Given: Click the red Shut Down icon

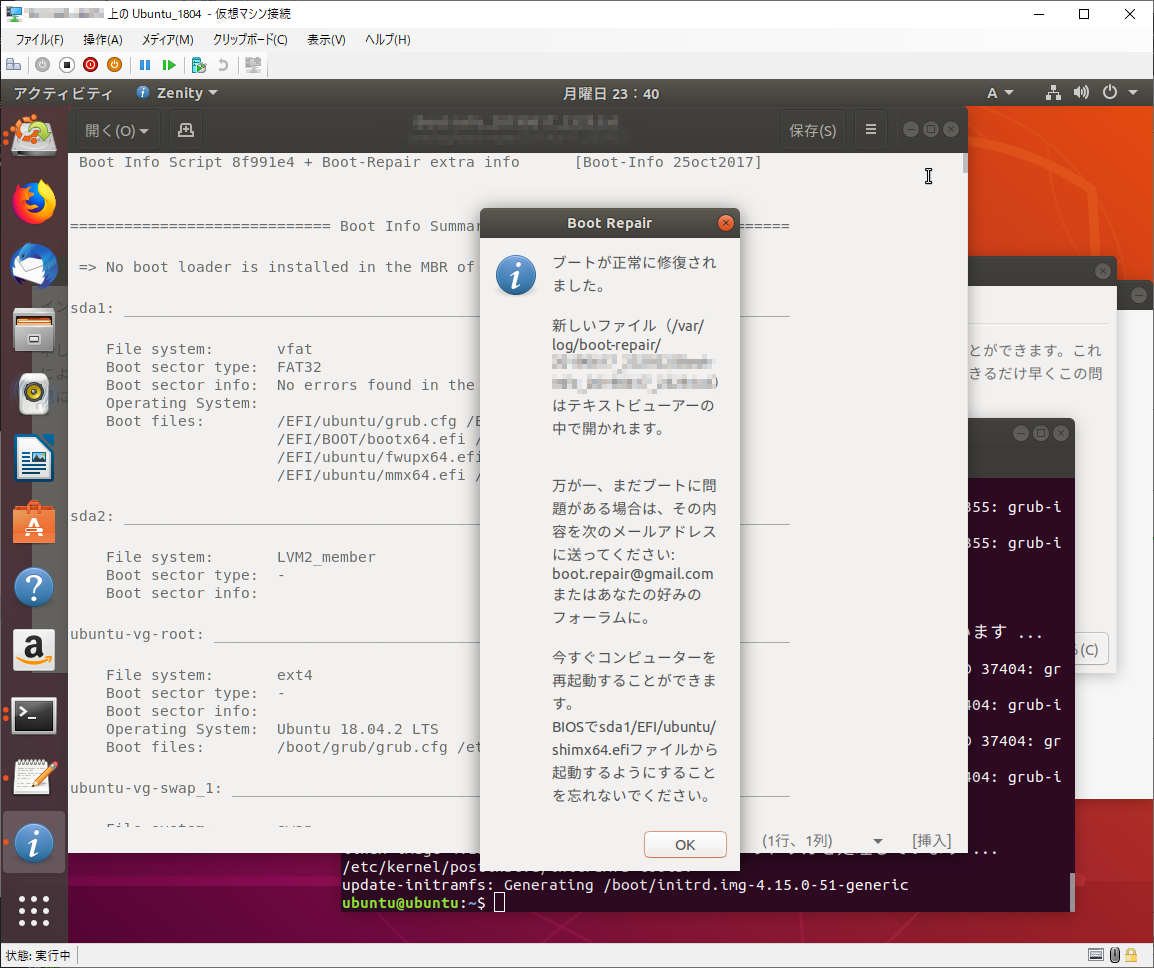Looking at the screenshot, I should point(91,65).
